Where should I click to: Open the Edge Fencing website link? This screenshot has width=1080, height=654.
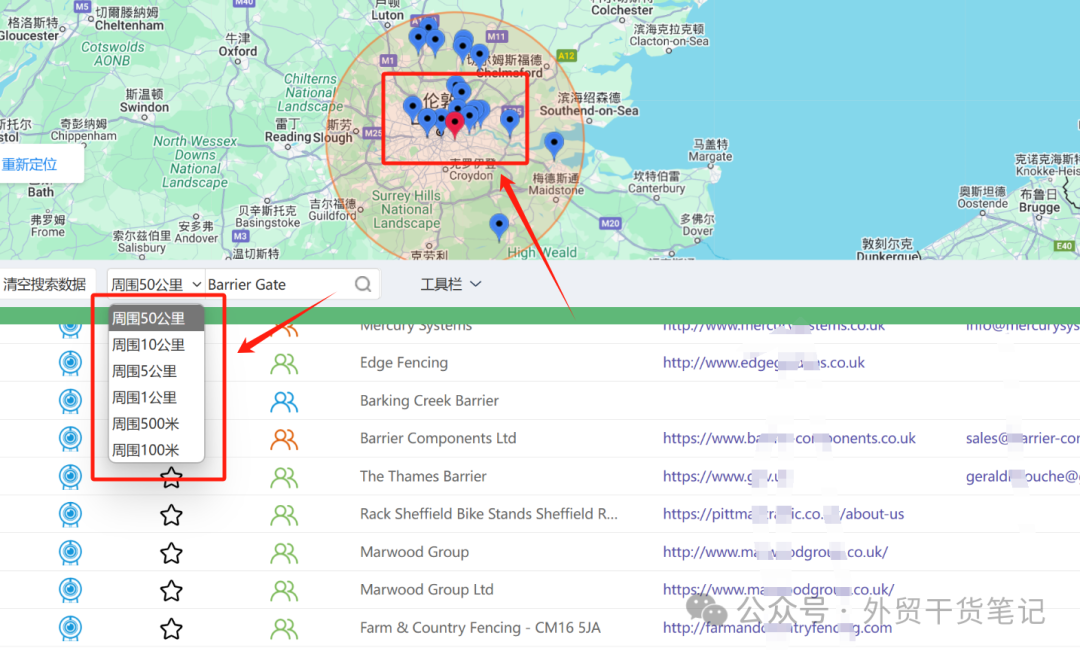(763, 363)
